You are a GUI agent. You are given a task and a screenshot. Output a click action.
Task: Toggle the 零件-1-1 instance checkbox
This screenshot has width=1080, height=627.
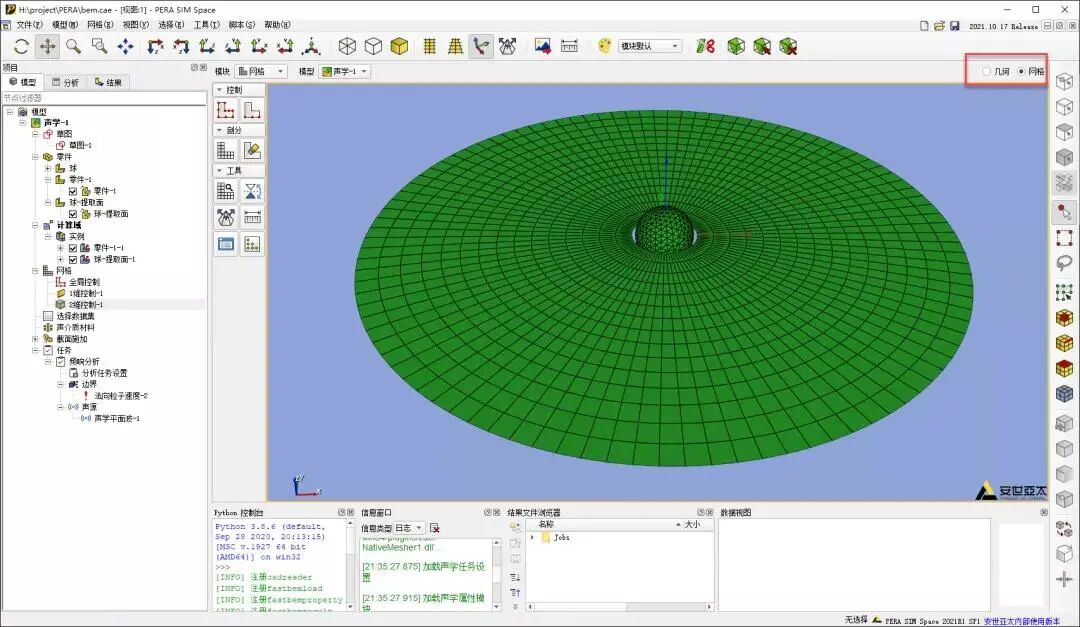click(x=73, y=248)
